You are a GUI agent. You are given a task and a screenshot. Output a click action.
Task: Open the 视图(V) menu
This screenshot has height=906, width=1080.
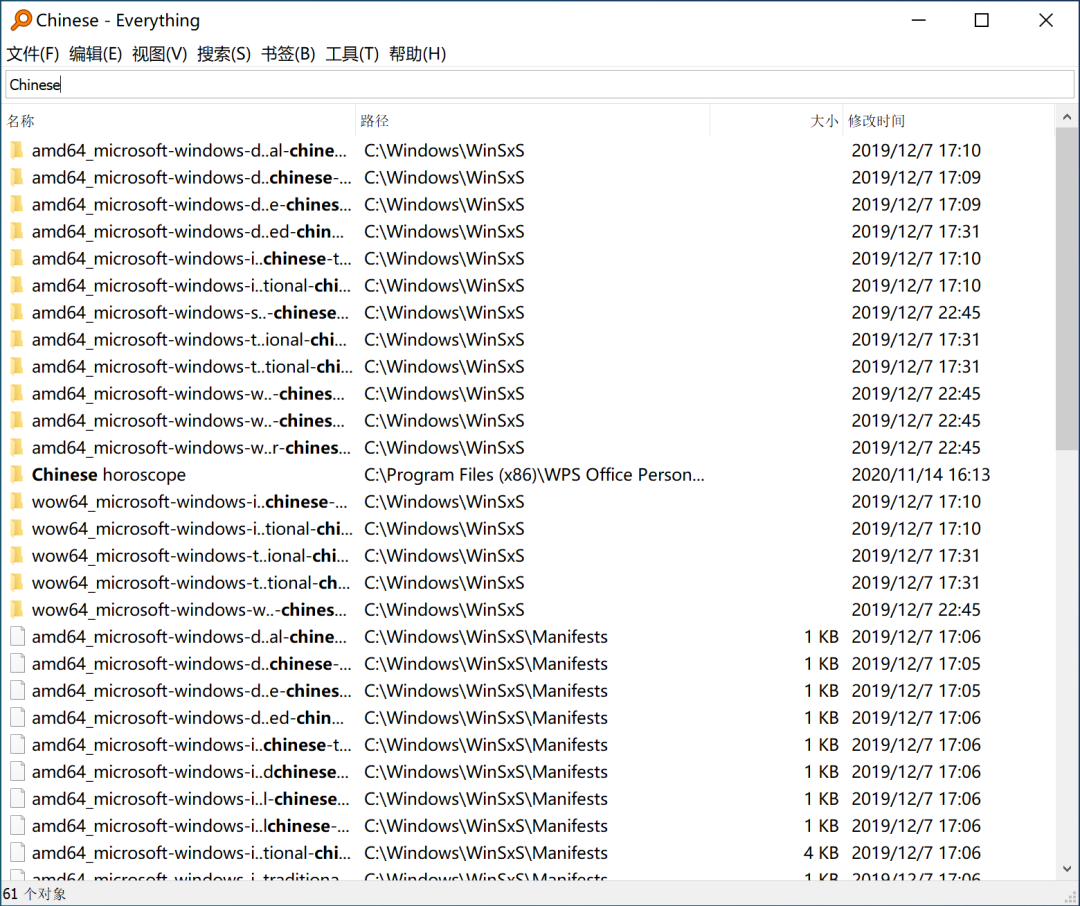[160, 54]
